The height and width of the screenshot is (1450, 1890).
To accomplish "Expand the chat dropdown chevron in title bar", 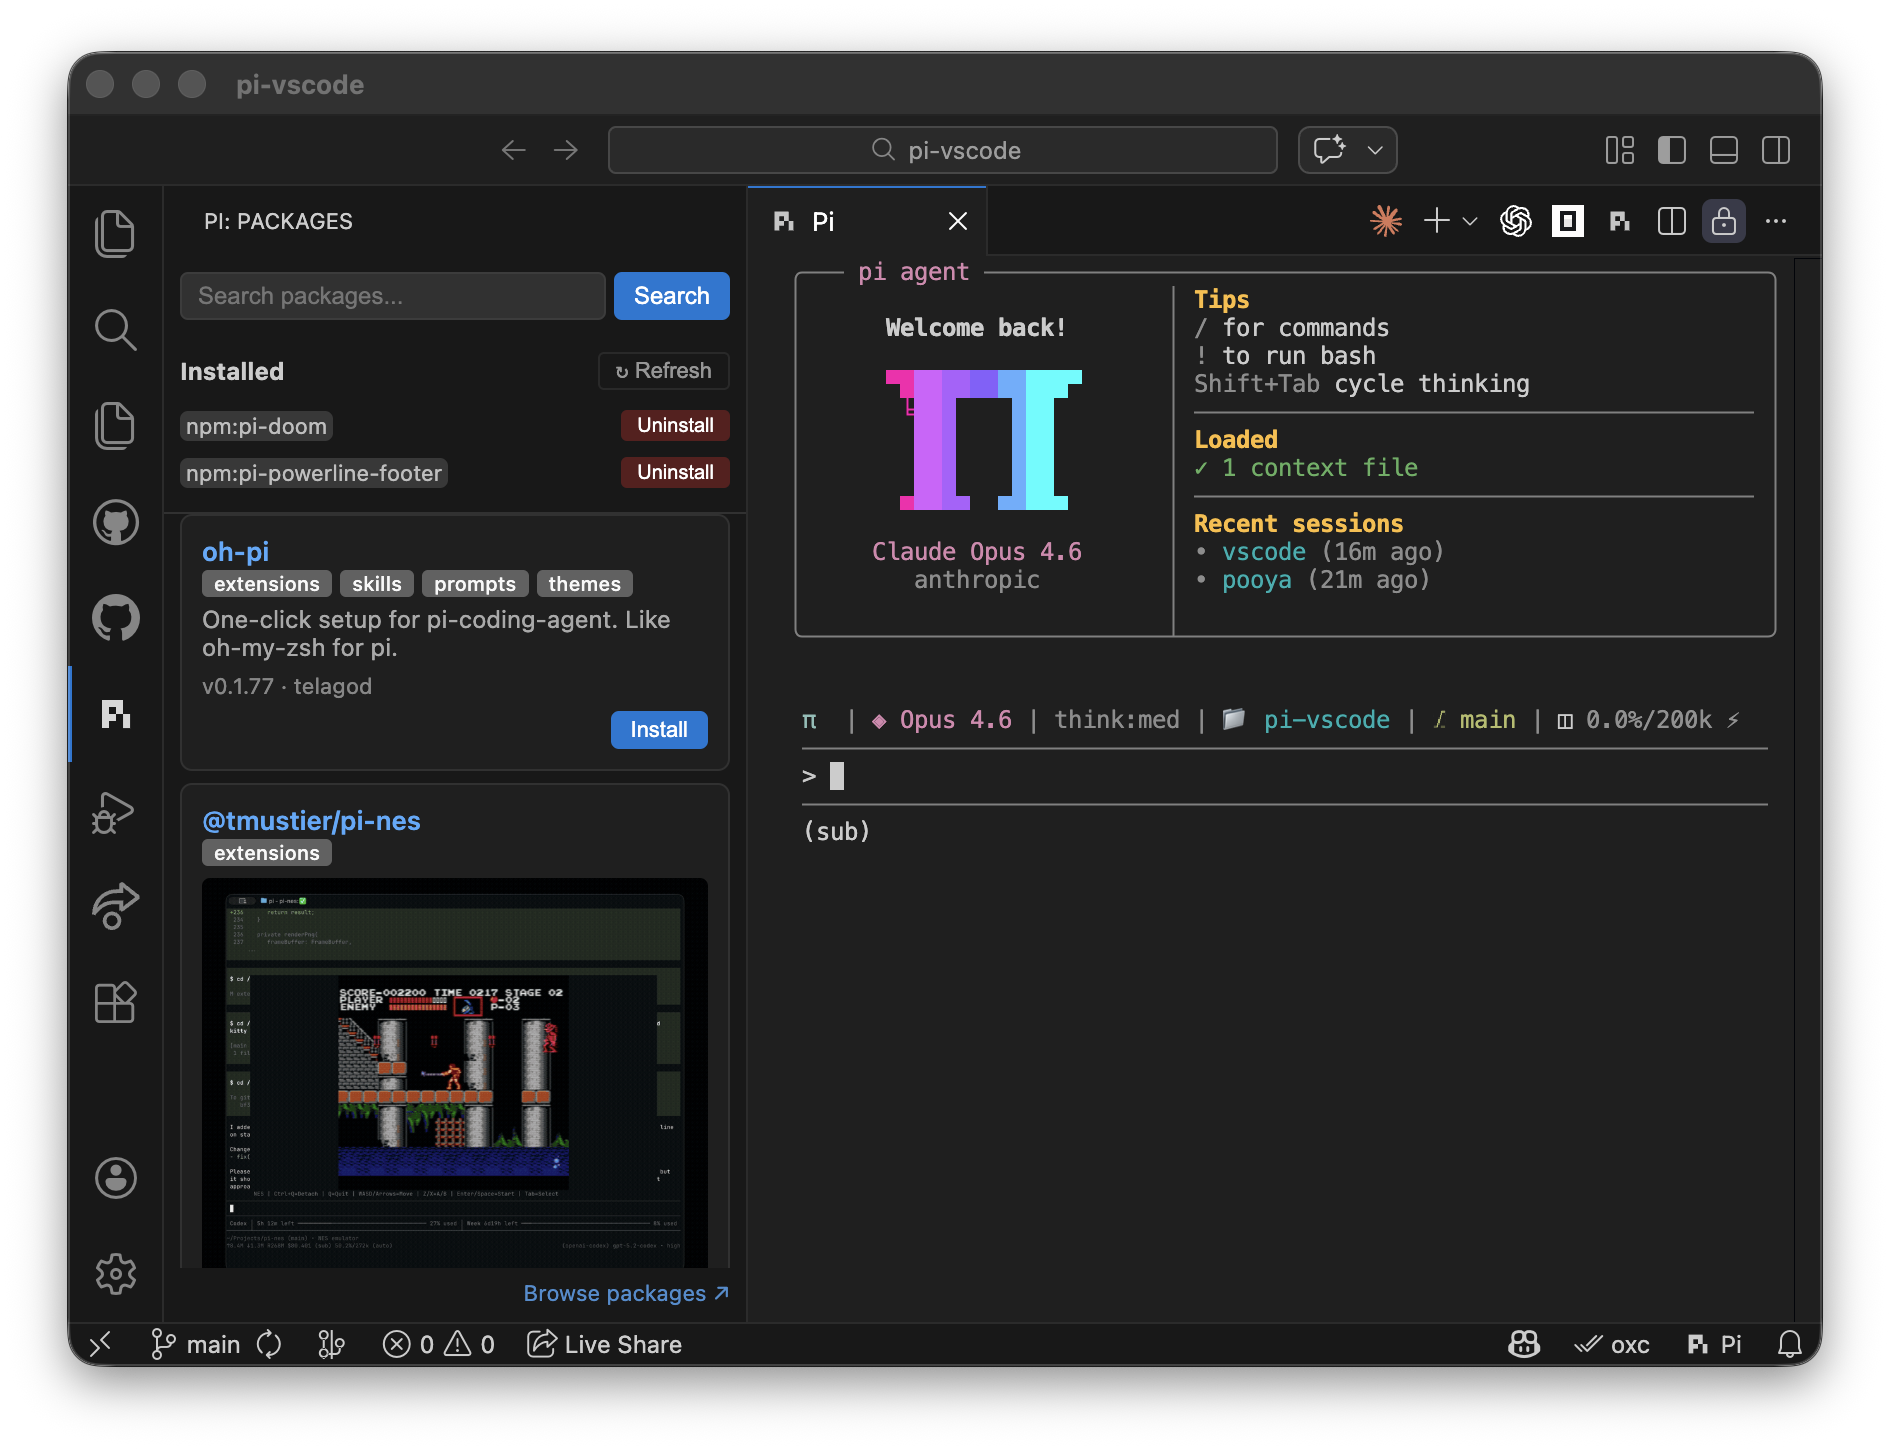I will (1375, 150).
